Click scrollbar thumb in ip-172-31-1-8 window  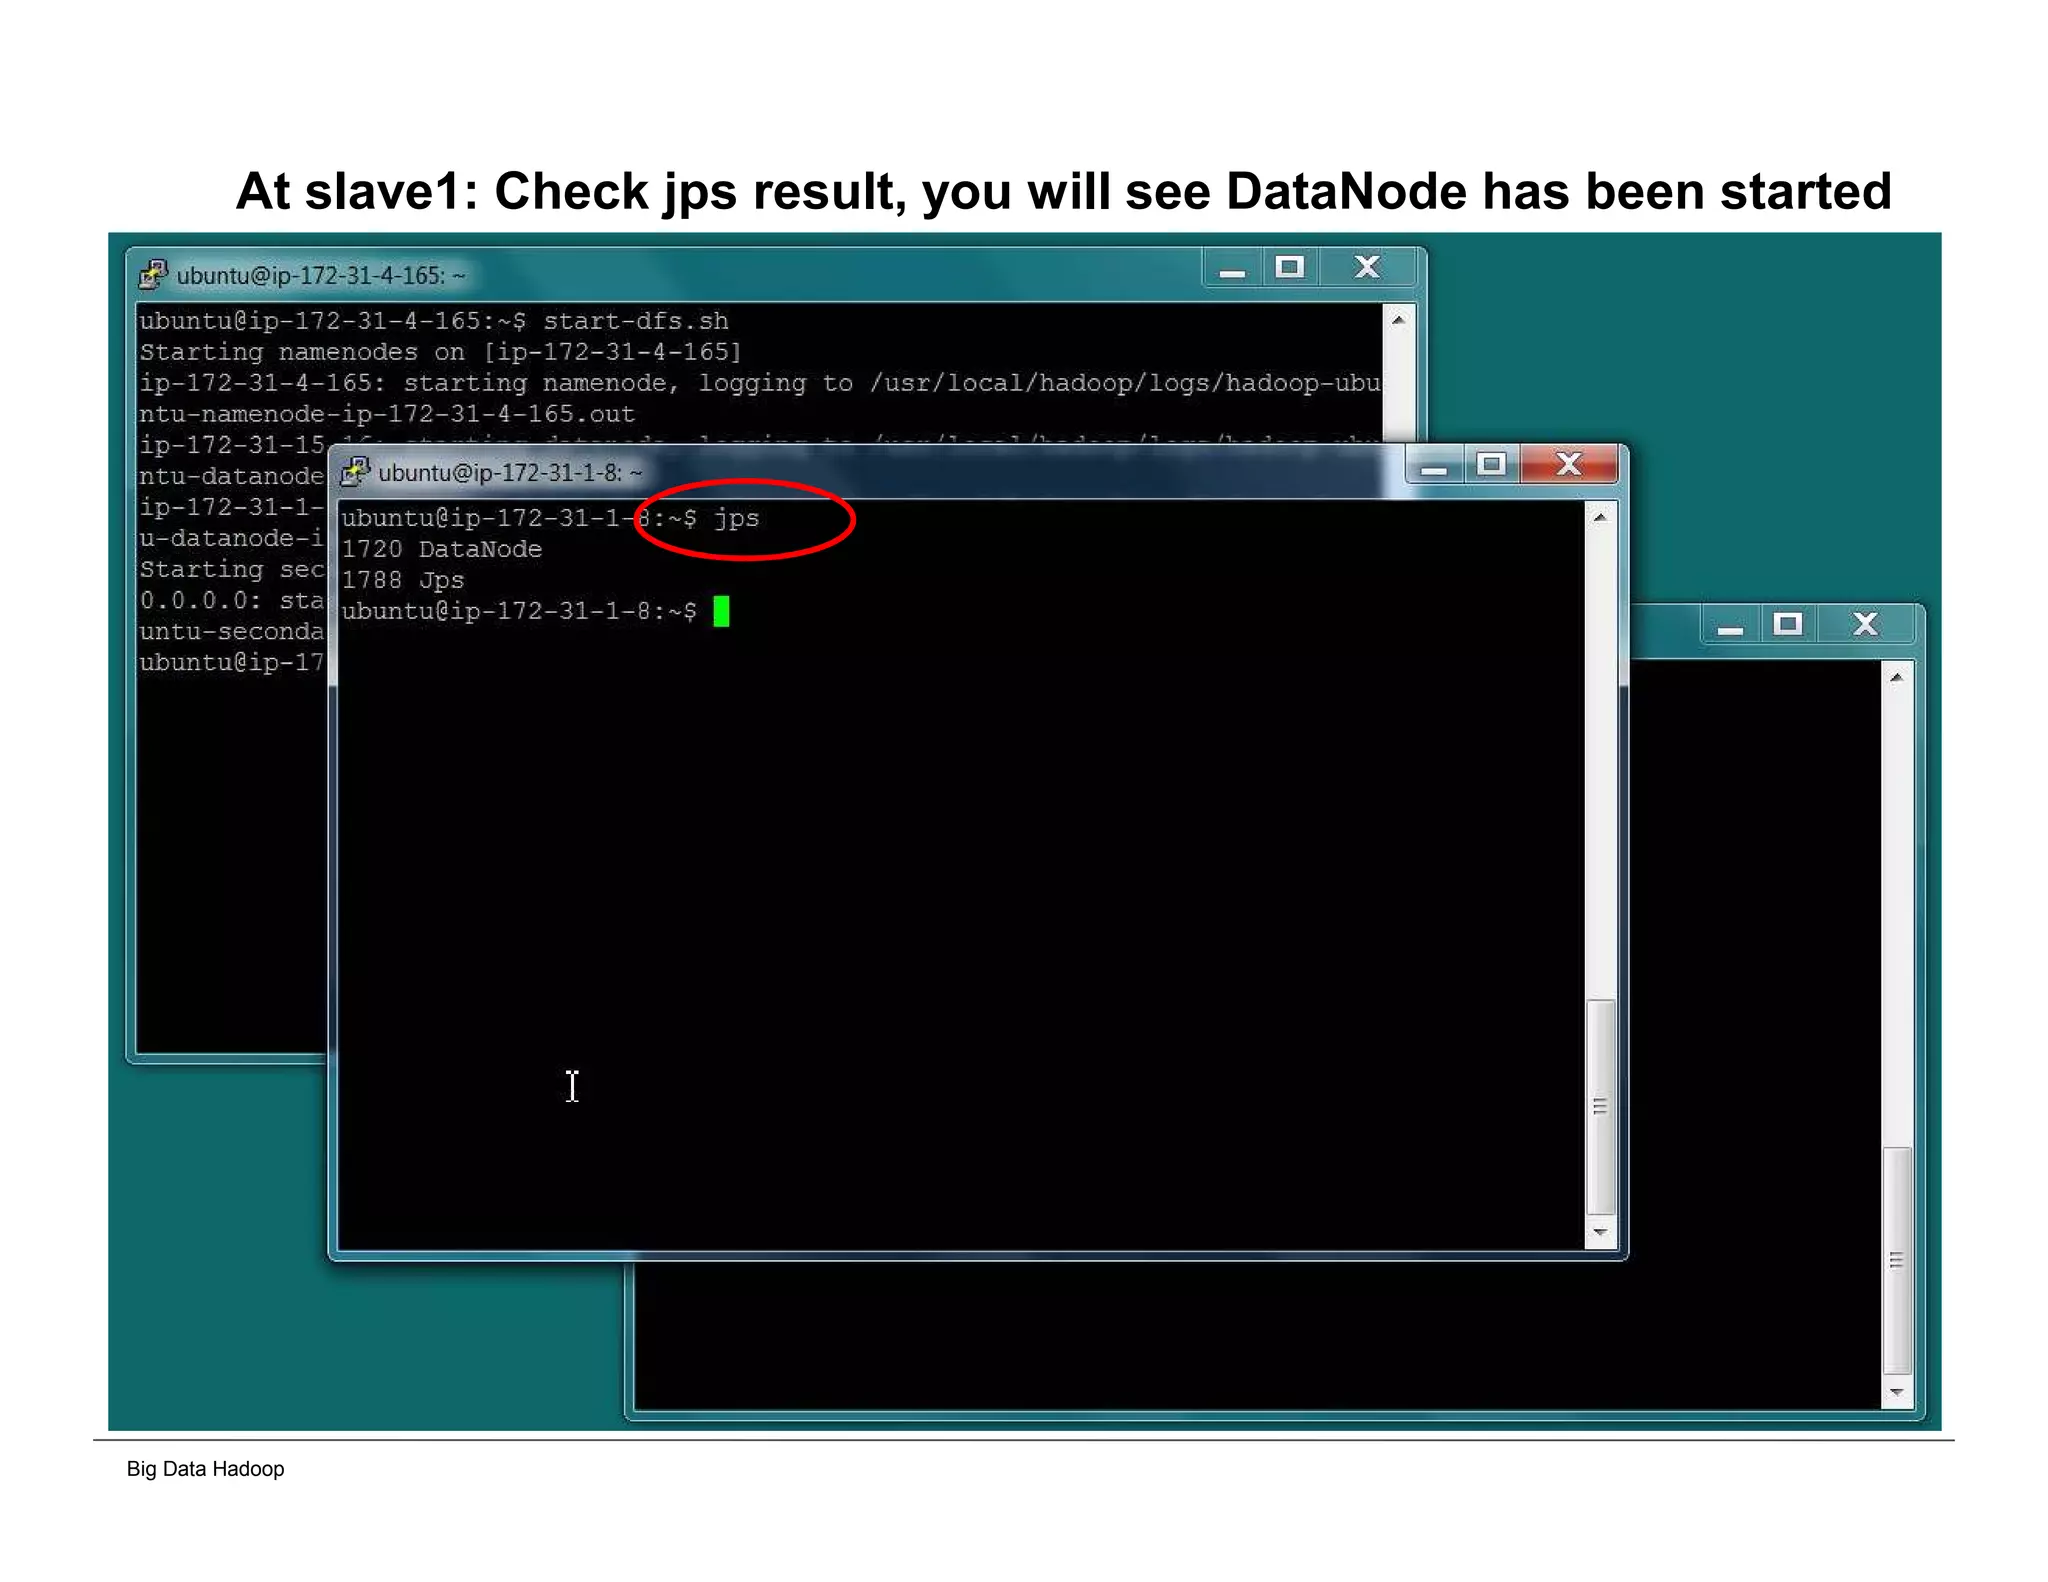(x=1600, y=1106)
